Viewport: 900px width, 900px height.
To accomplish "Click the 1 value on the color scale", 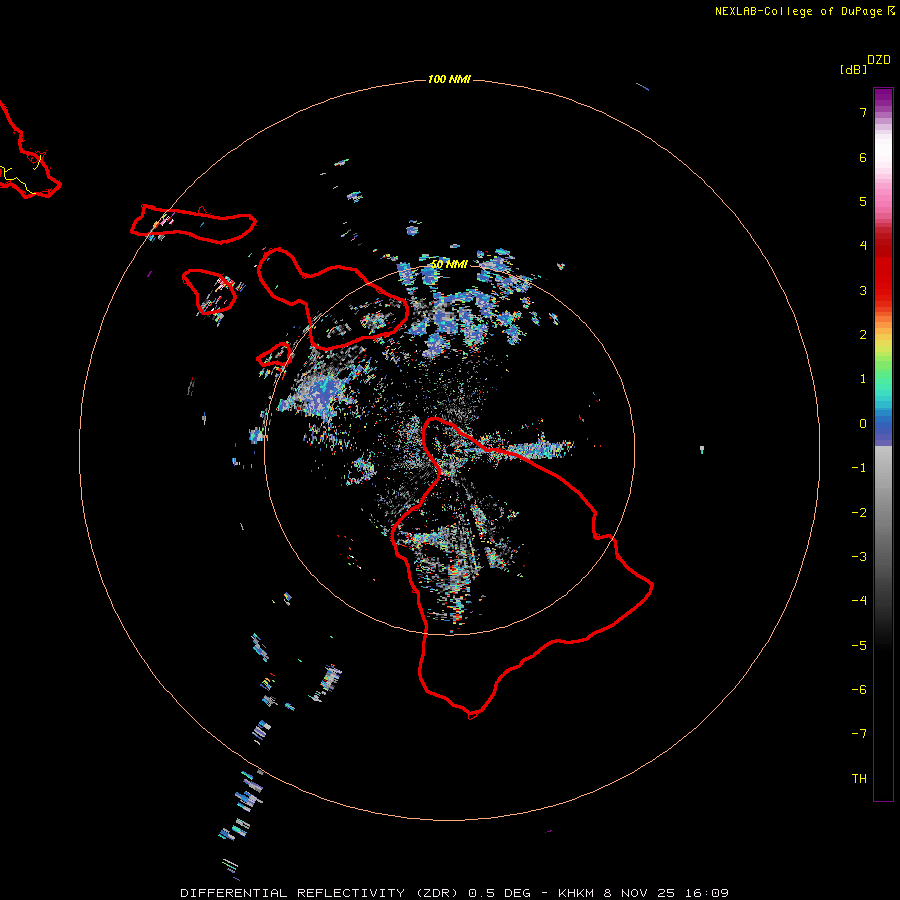I will click(x=863, y=379).
